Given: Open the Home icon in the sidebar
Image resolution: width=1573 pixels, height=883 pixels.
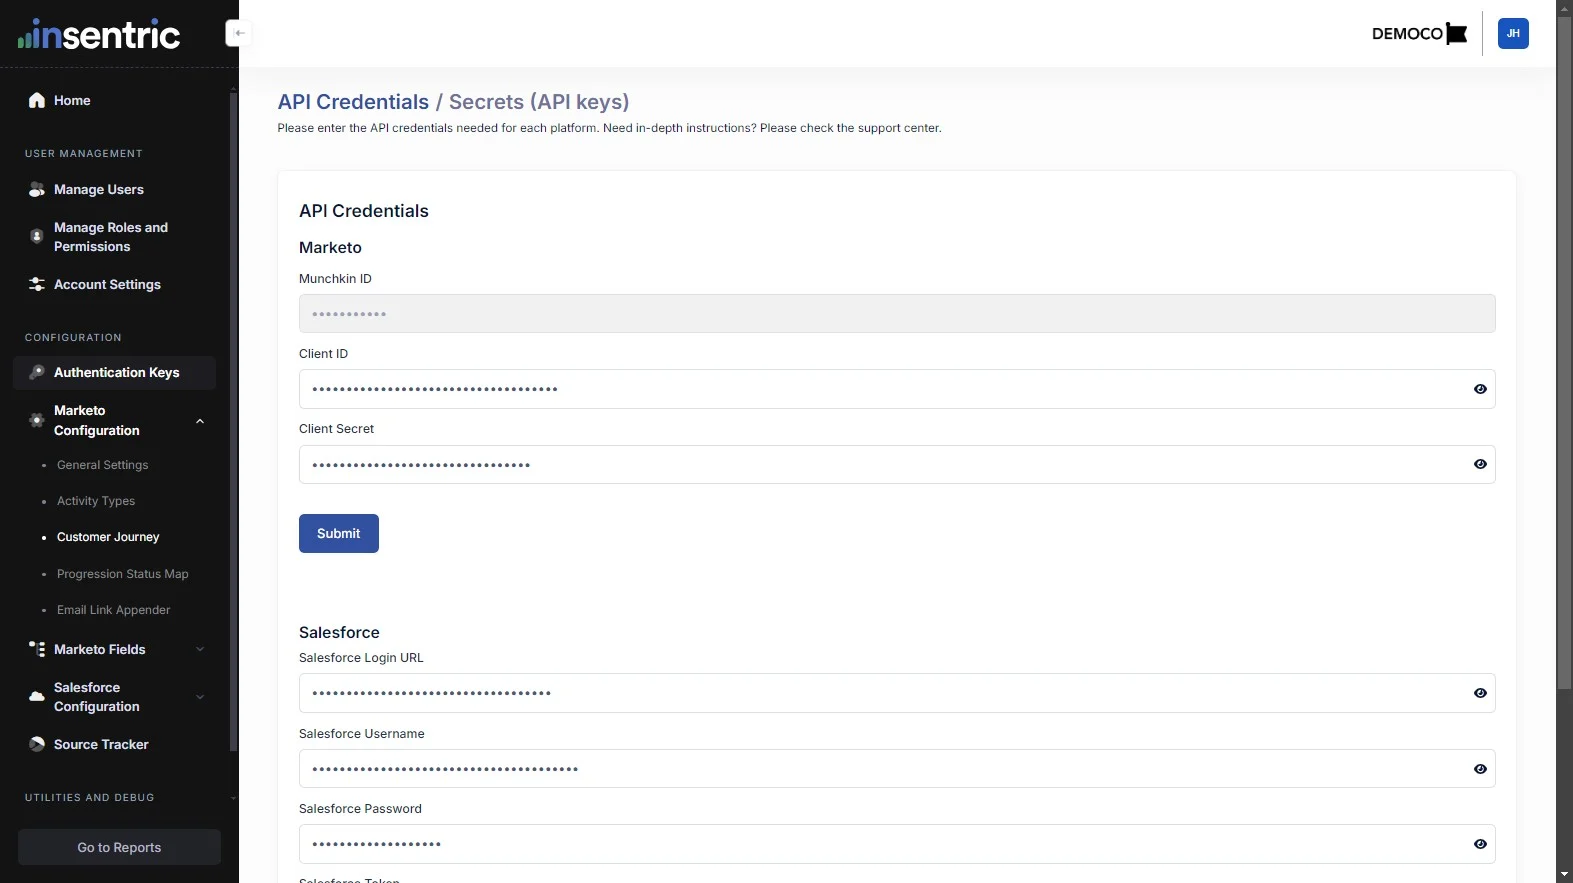Looking at the screenshot, I should 37,100.
